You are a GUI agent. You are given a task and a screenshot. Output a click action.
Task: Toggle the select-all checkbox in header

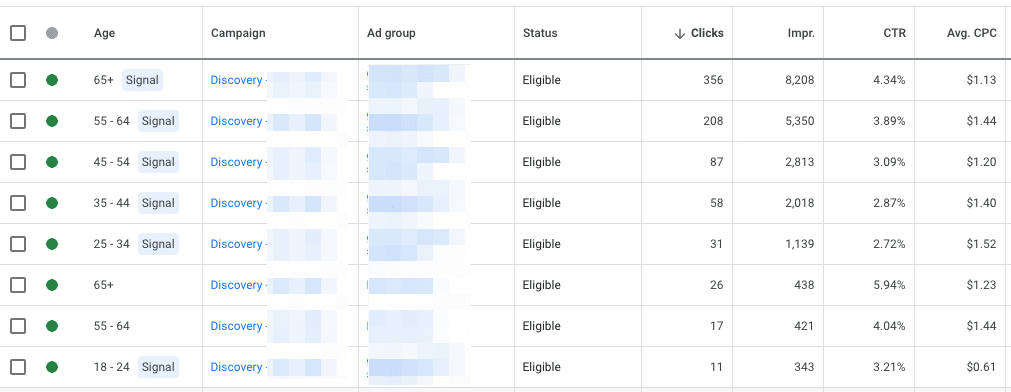coord(18,33)
